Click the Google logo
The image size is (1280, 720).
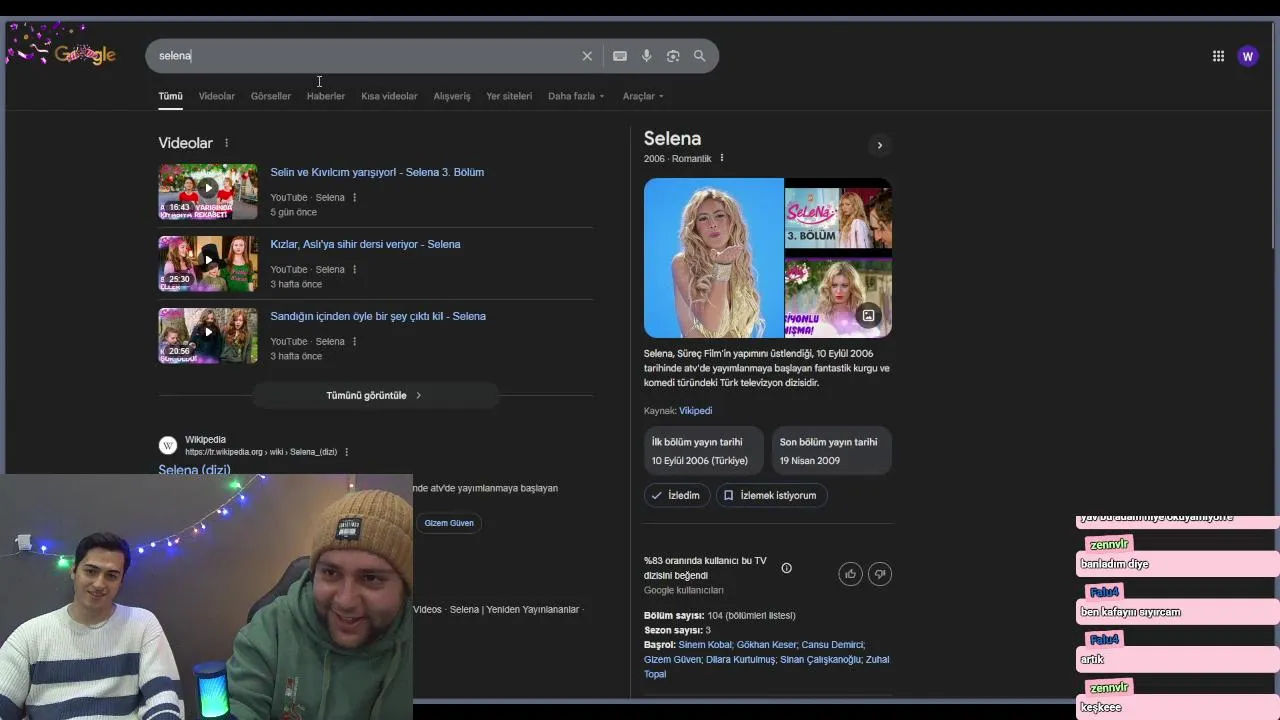coord(85,55)
